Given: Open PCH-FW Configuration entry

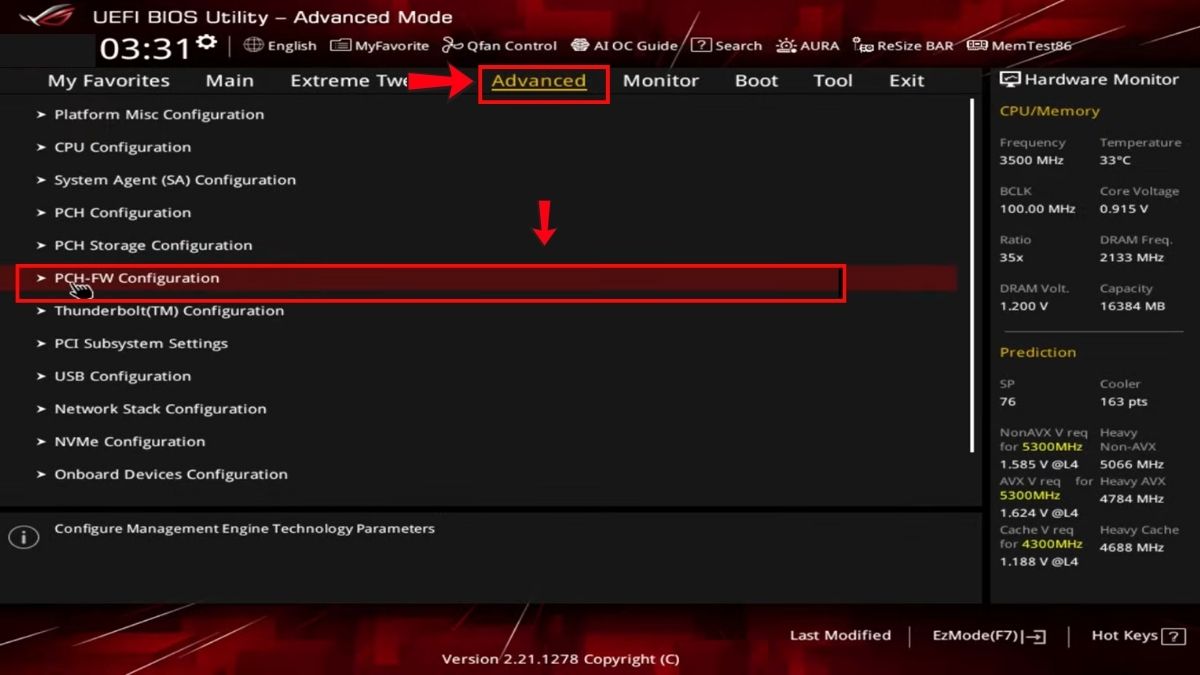Looking at the screenshot, I should (x=137, y=279).
